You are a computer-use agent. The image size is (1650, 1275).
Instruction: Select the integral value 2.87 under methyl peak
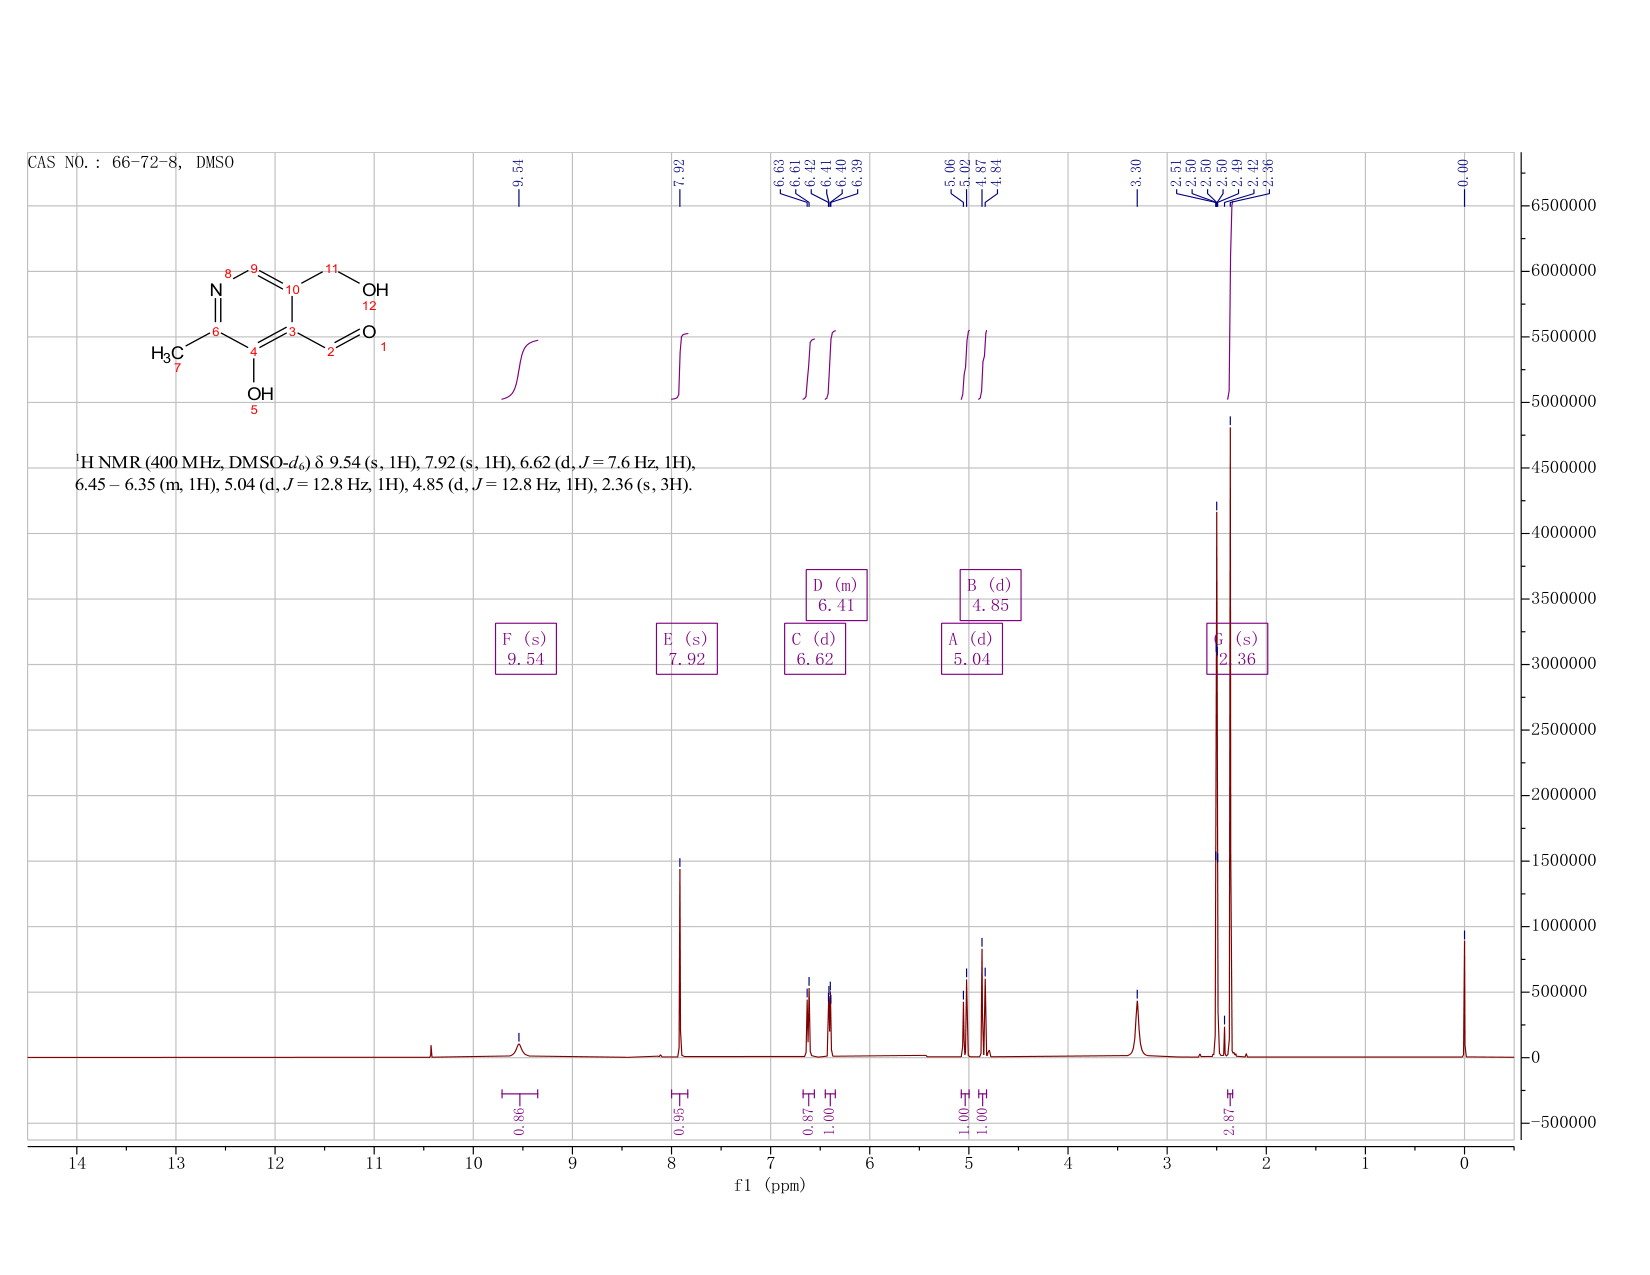[x=1229, y=1121]
